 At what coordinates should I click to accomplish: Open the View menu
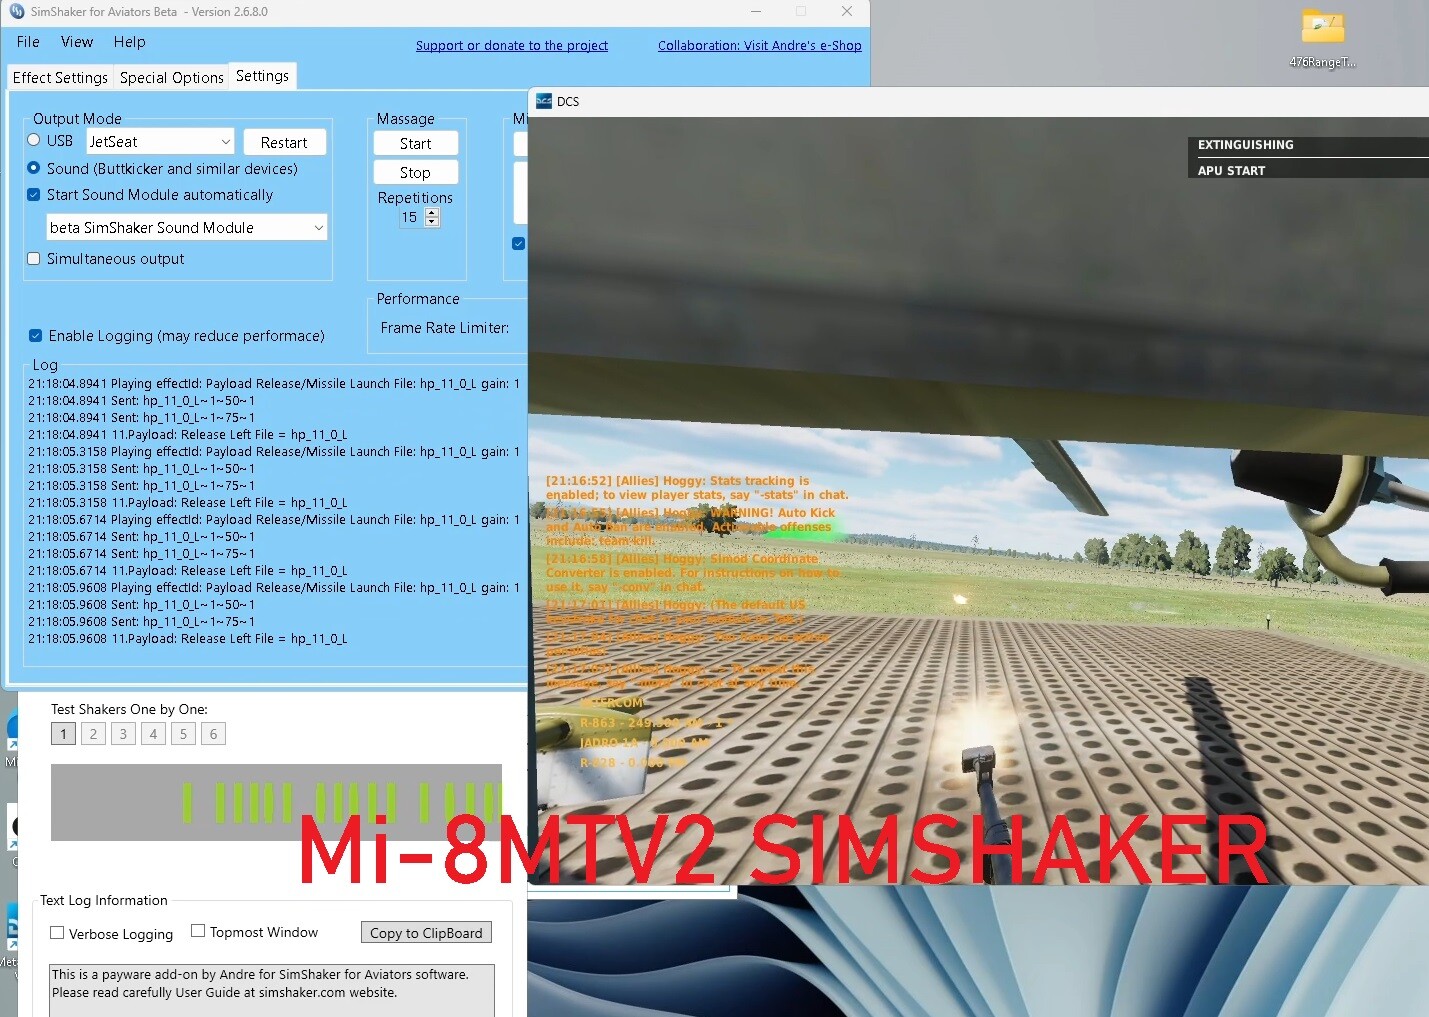(x=77, y=42)
